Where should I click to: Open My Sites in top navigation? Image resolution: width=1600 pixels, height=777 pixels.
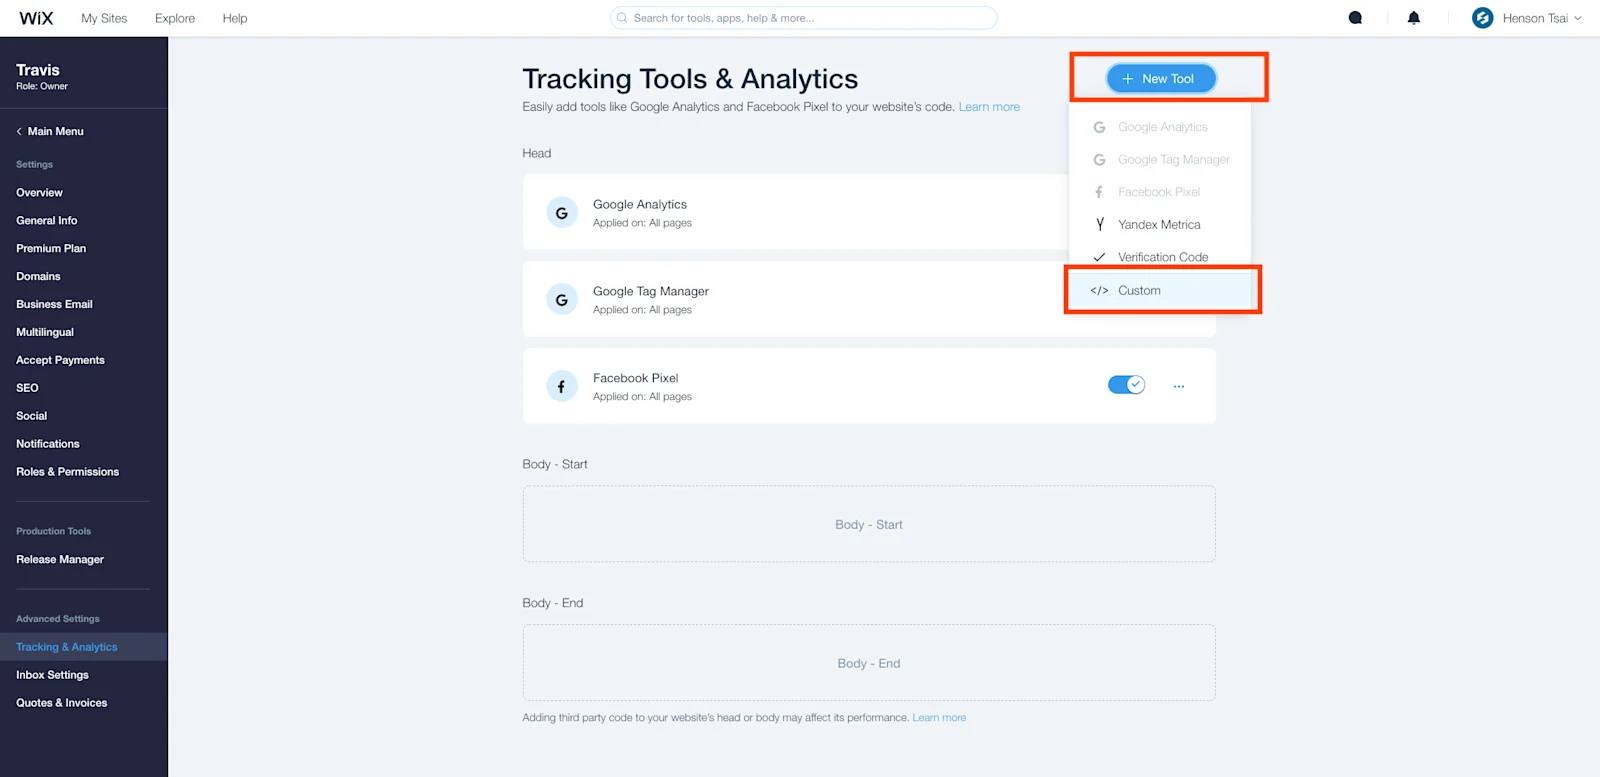click(x=104, y=18)
